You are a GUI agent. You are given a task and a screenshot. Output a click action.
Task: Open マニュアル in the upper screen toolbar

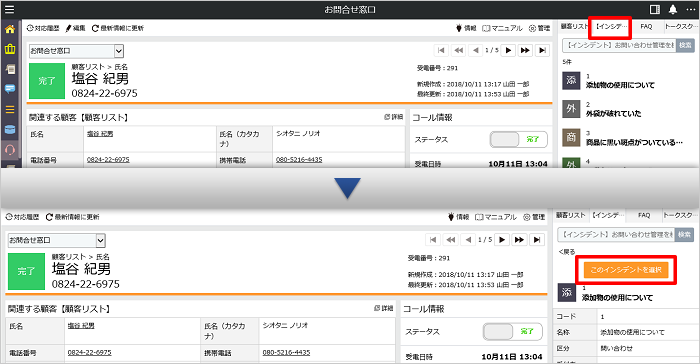tap(502, 28)
